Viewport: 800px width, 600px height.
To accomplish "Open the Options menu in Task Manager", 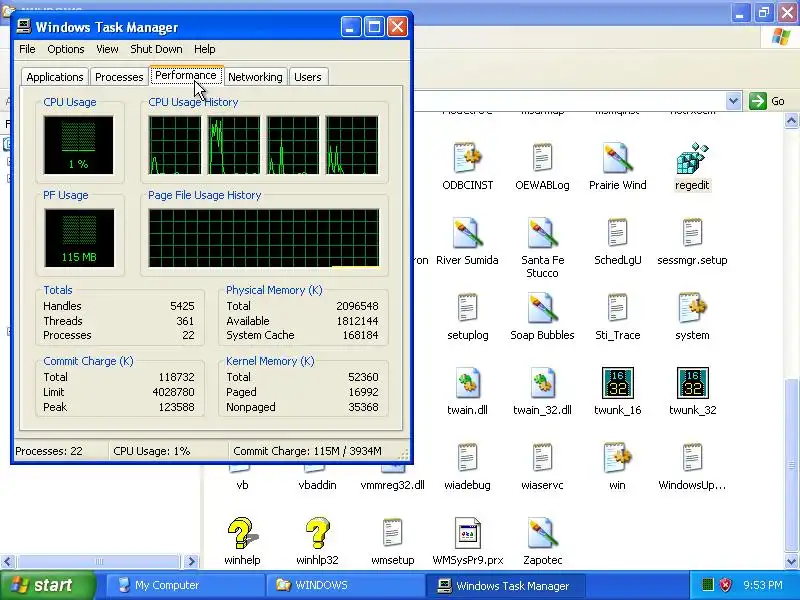I will point(66,49).
